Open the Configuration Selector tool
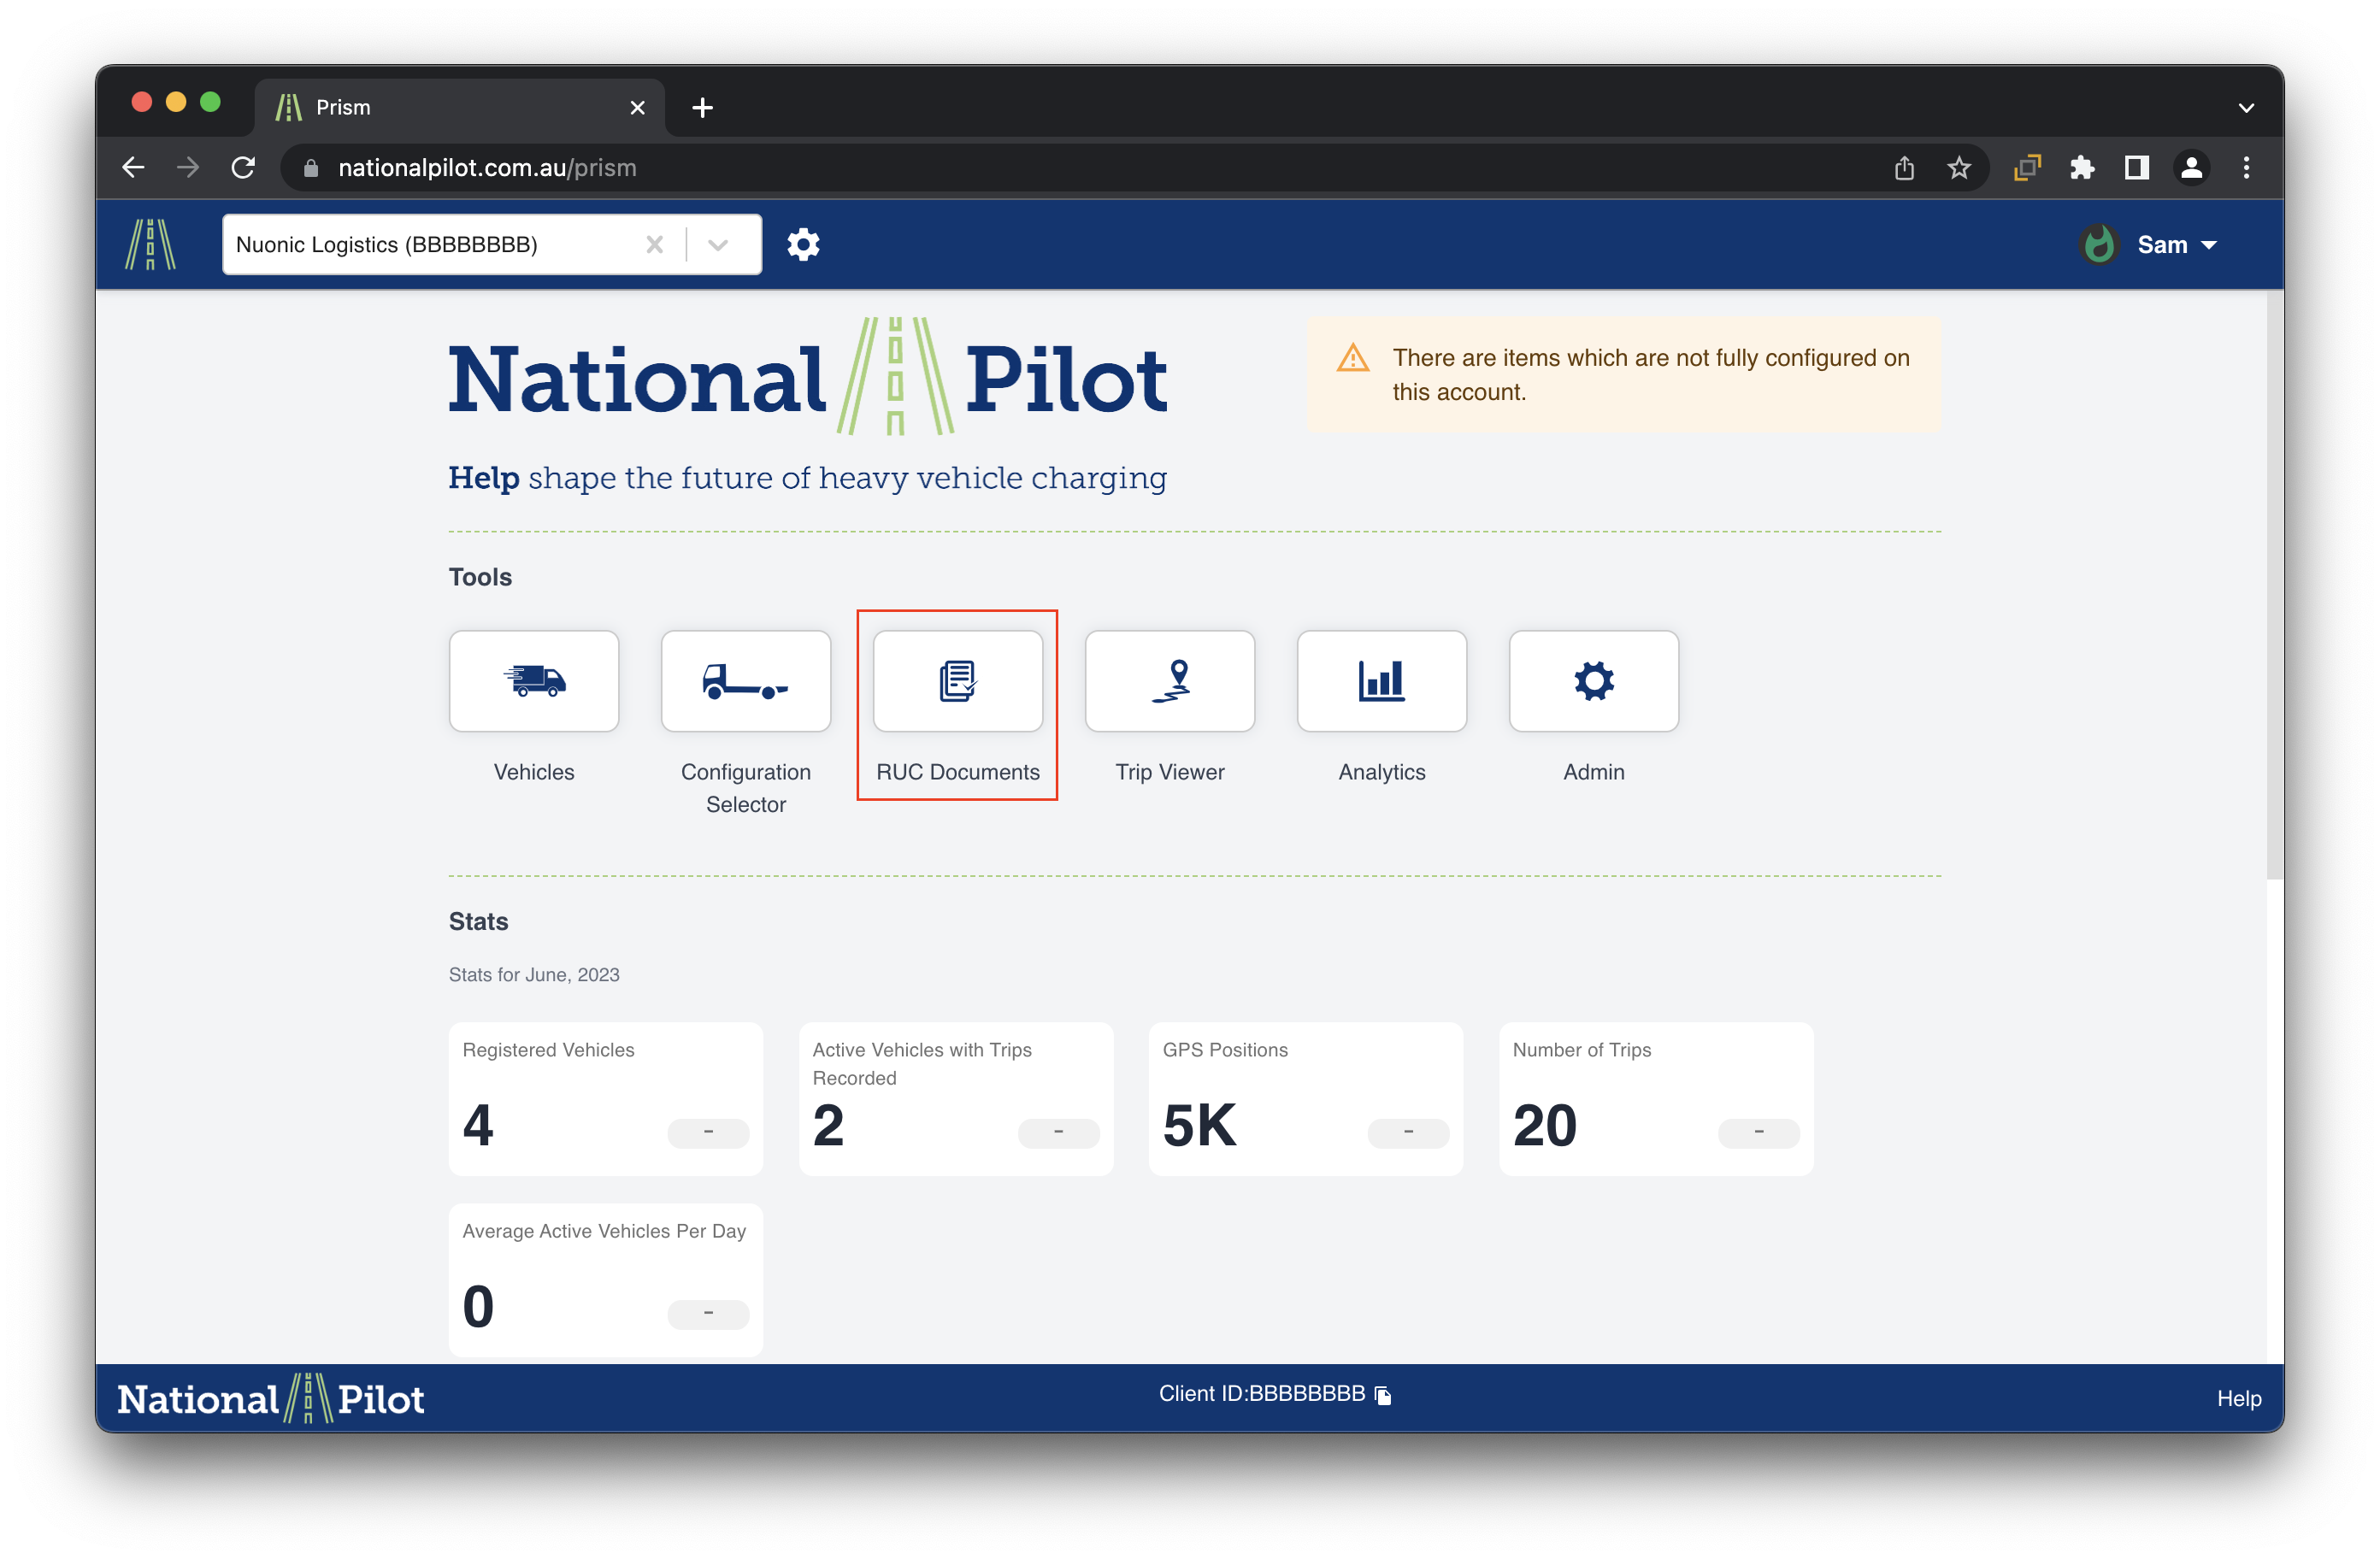Image resolution: width=2380 pixels, height=1559 pixels. [x=745, y=681]
